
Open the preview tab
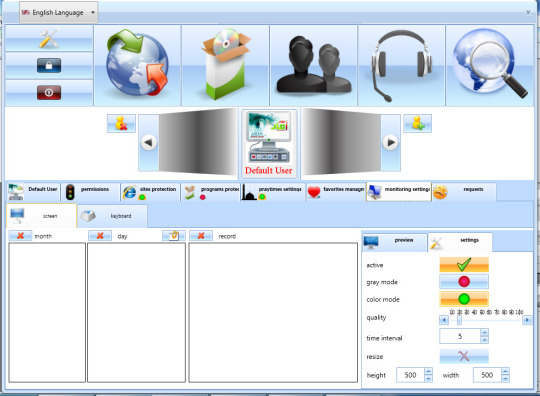(x=395, y=242)
